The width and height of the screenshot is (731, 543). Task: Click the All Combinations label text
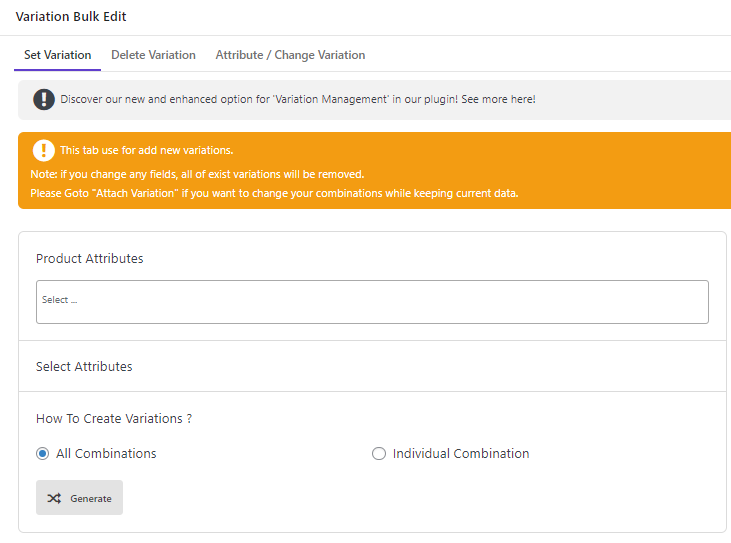[x=106, y=454]
